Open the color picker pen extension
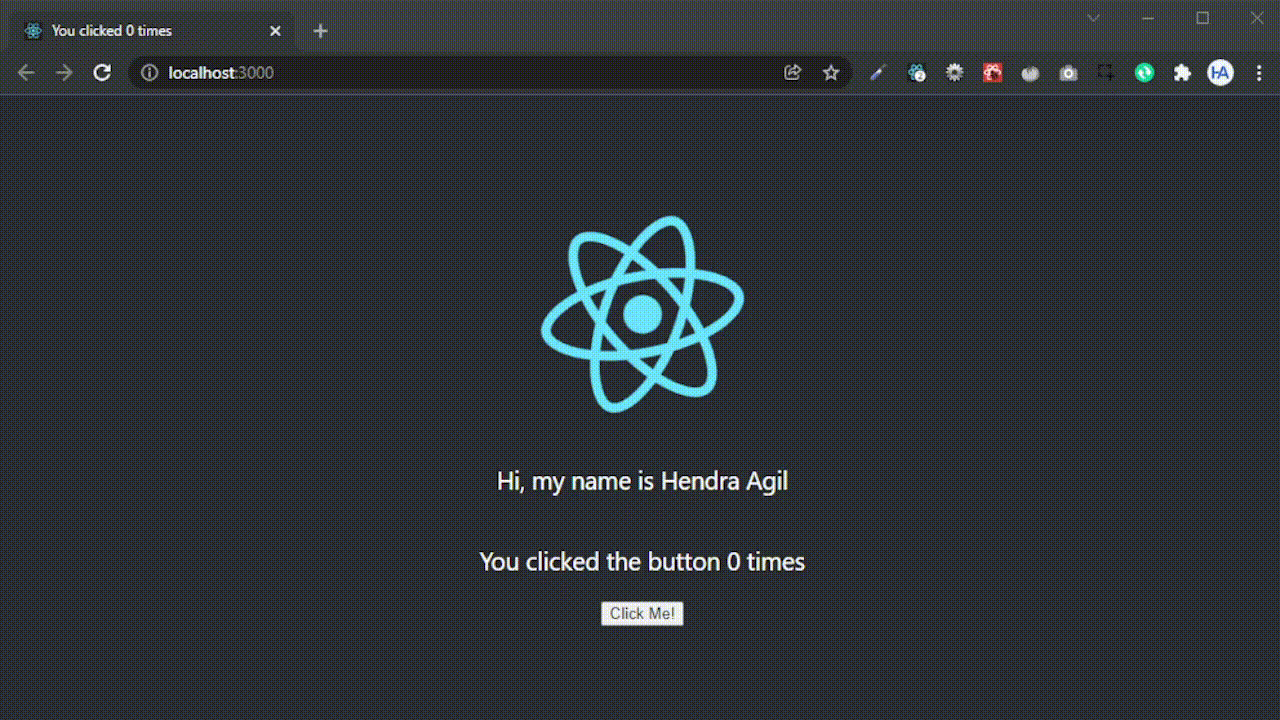This screenshot has height=720, width=1280. pyautogui.click(x=878, y=73)
